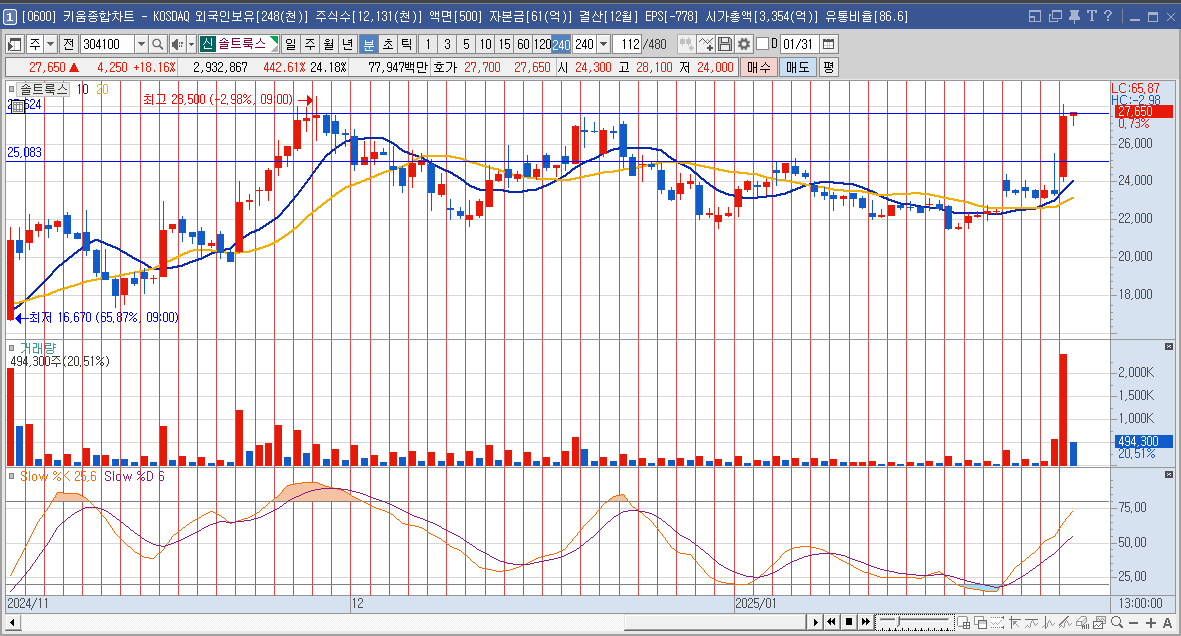The width and height of the screenshot is (1181, 636).
Task: Collapse the Slow %K panel marker
Action: [11, 475]
